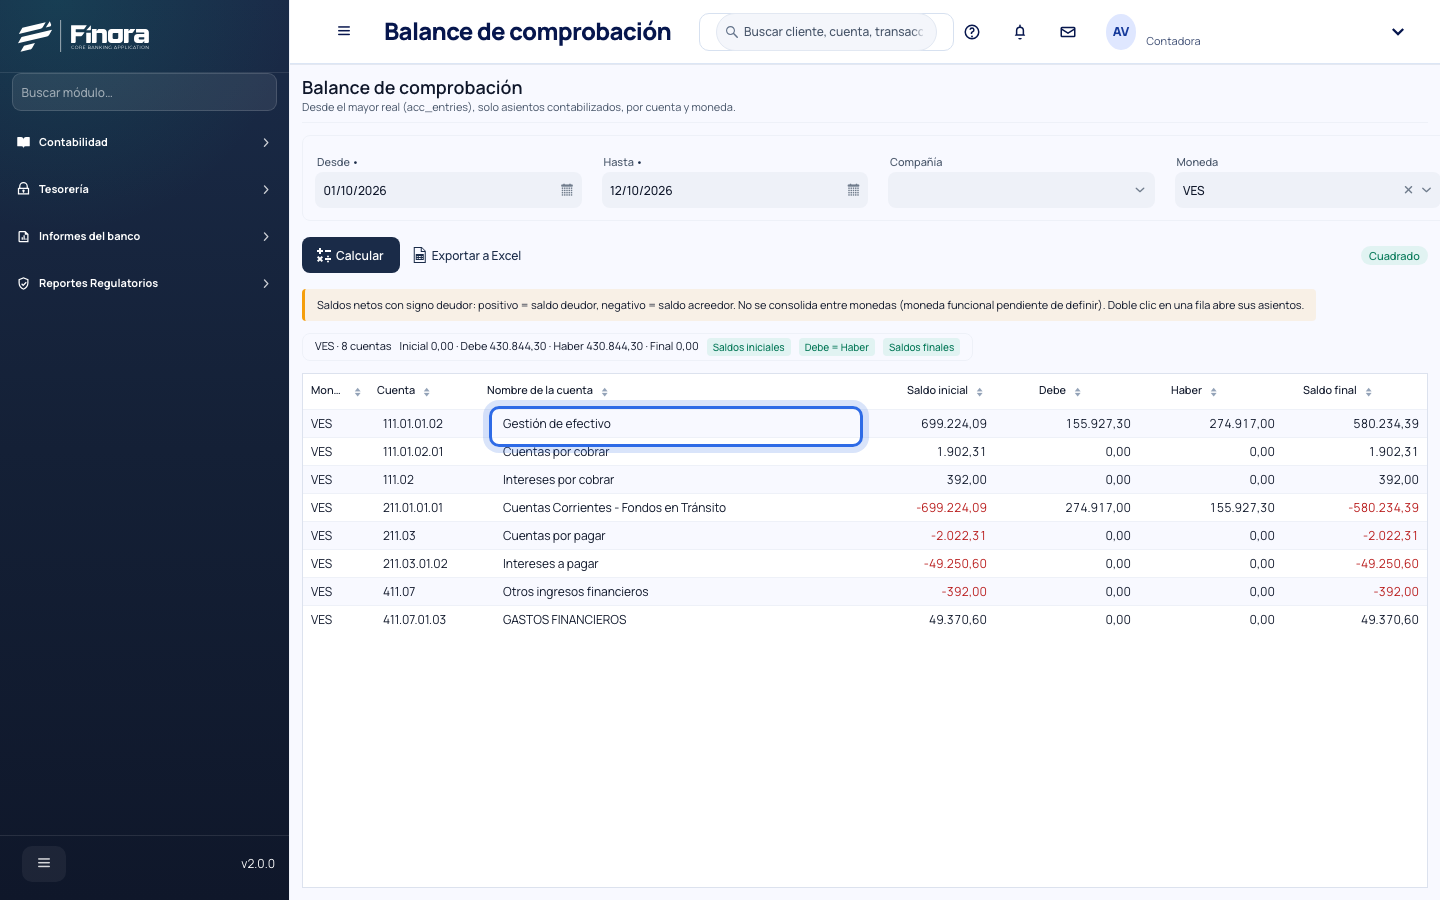This screenshot has width=1440, height=900.
Task: Select Otros ingresos financieros row
Action: point(864,592)
